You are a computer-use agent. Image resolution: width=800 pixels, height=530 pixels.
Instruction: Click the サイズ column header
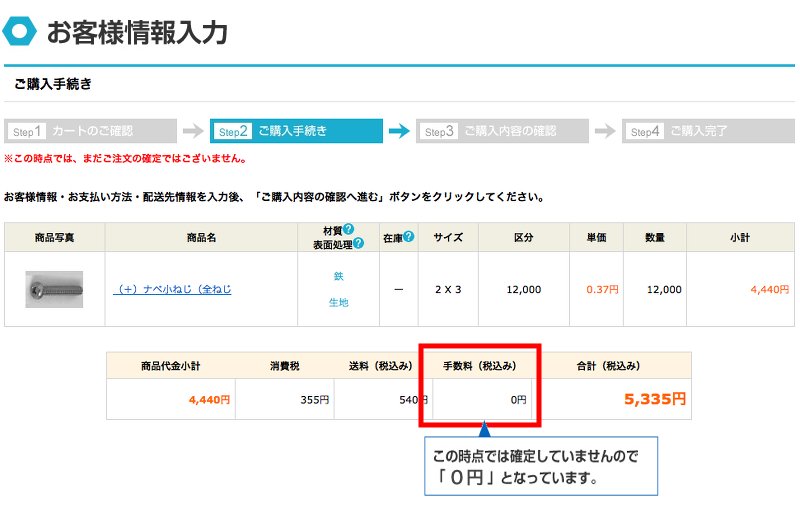pos(448,237)
